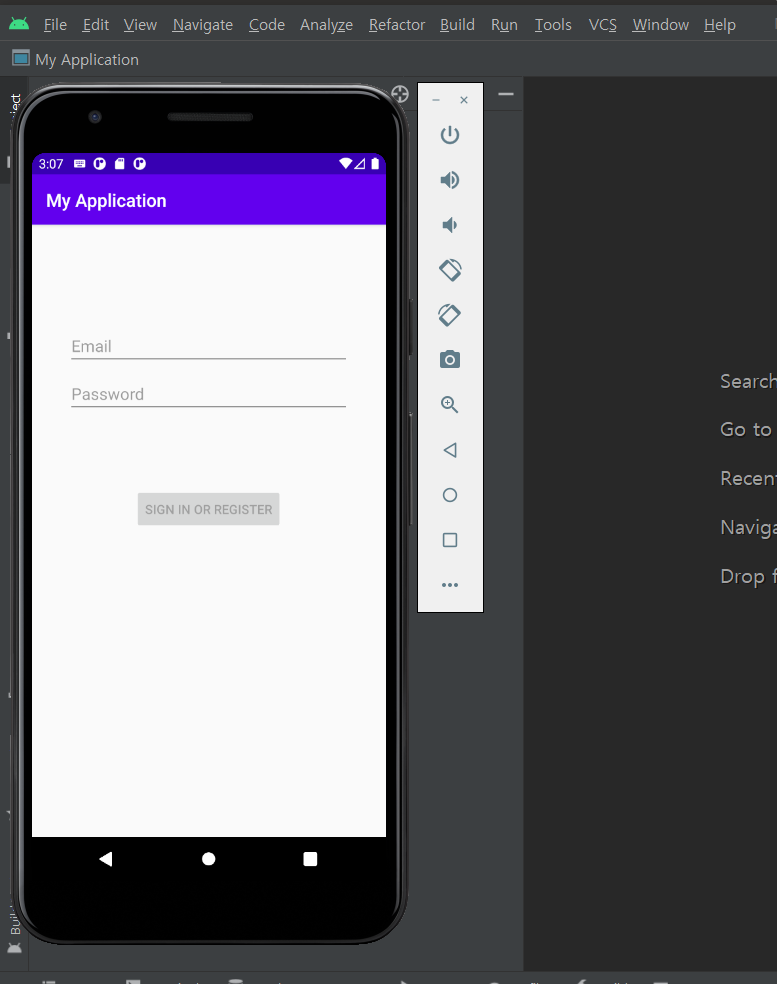Click emulator sidebar Back triangle icon
777x984 pixels.
[449, 450]
